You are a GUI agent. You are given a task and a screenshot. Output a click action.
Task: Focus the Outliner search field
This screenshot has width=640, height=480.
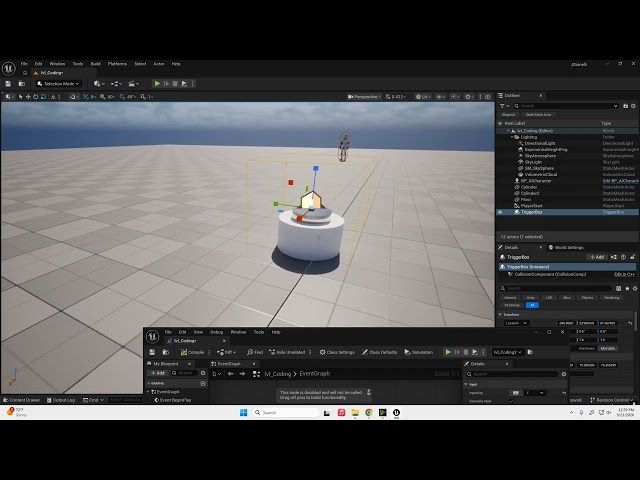(x=565, y=106)
